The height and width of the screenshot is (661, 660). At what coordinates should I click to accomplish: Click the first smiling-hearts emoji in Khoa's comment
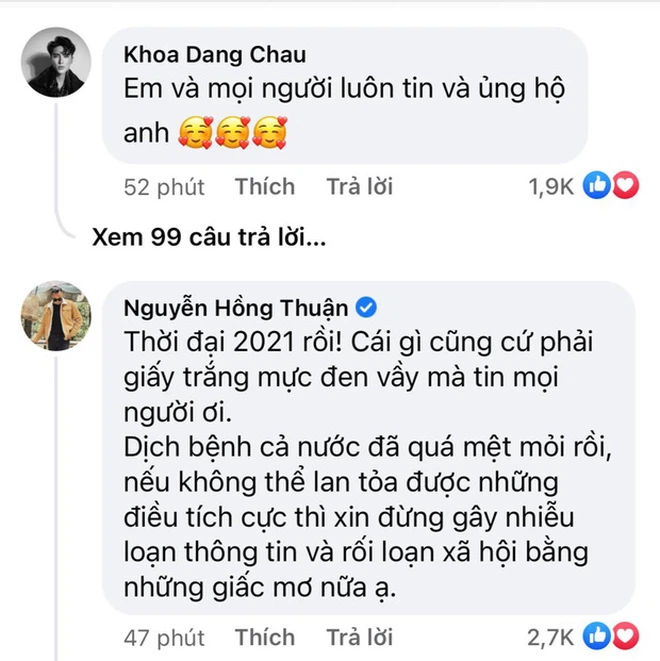click(194, 132)
